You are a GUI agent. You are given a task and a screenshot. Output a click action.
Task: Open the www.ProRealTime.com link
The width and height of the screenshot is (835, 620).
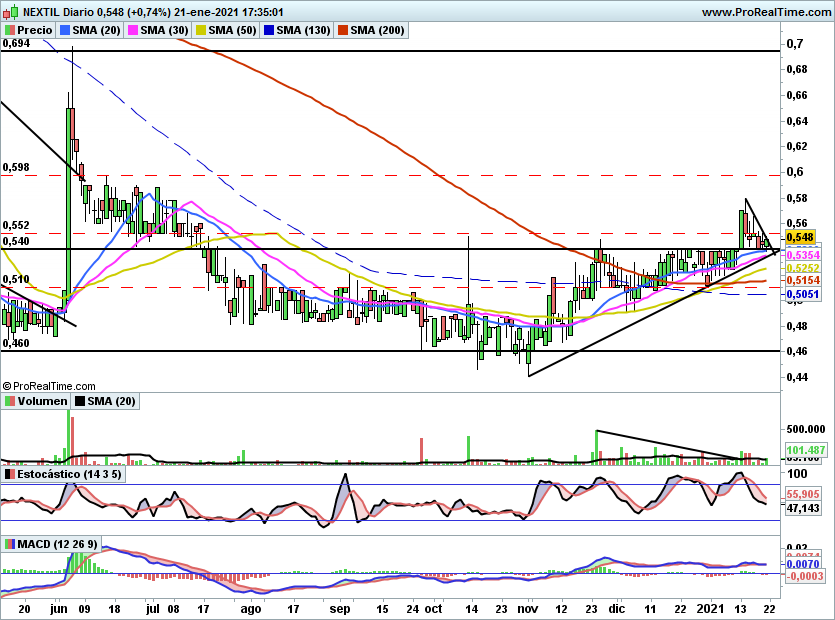pyautogui.click(x=766, y=12)
